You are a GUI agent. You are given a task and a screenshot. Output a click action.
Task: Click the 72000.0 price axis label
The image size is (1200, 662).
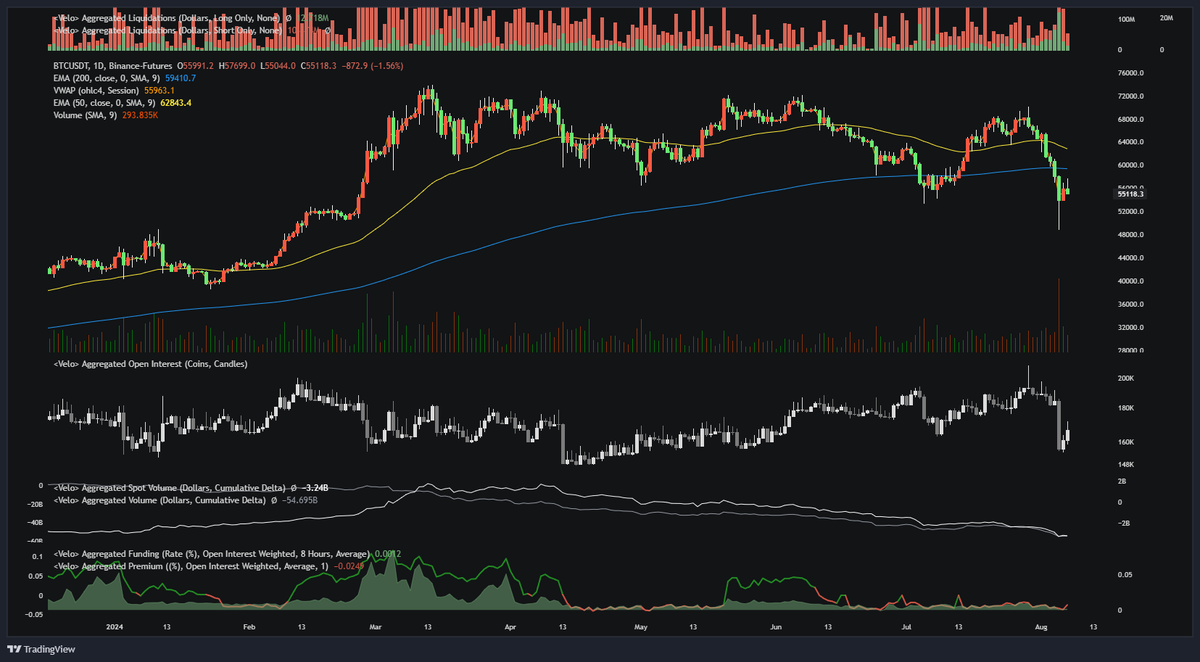click(x=1131, y=96)
